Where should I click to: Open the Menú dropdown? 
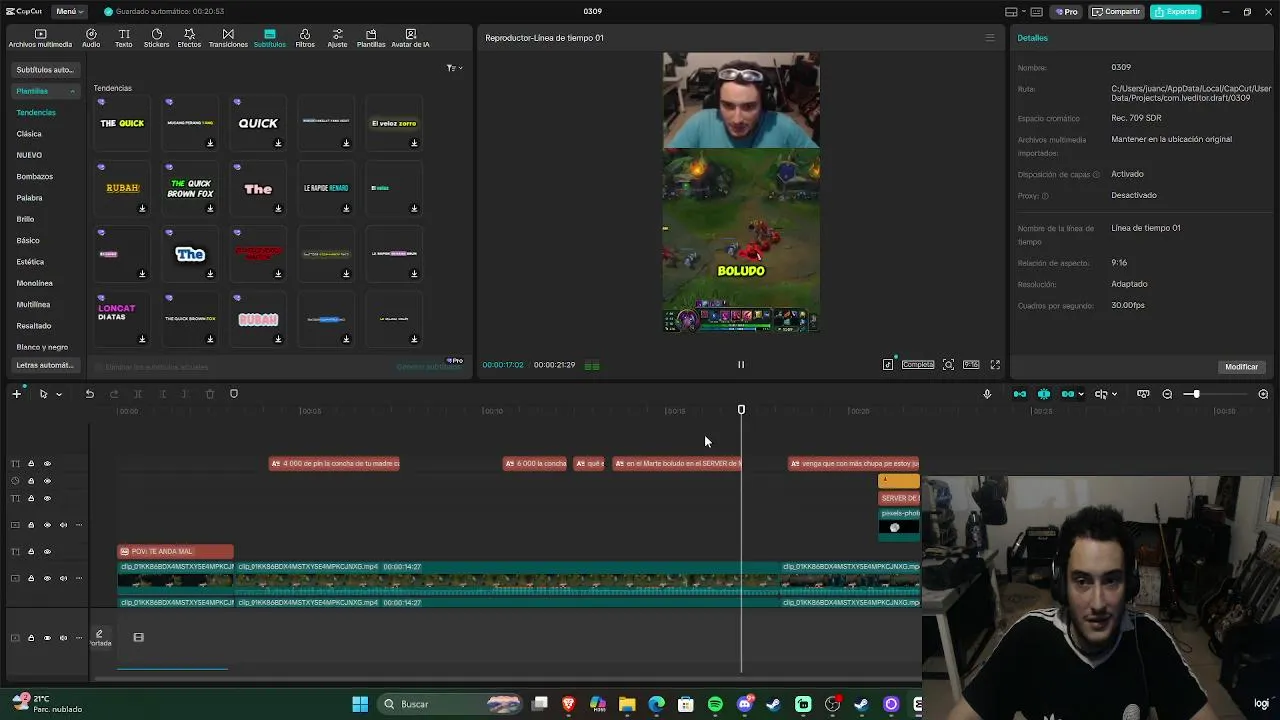point(69,12)
